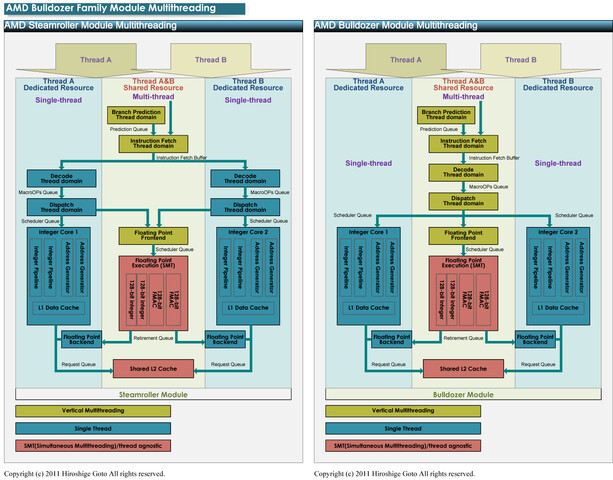Click 'Retirement Queue' label in Steamroller diagram
The image size is (613, 480).
pyautogui.click(x=153, y=338)
